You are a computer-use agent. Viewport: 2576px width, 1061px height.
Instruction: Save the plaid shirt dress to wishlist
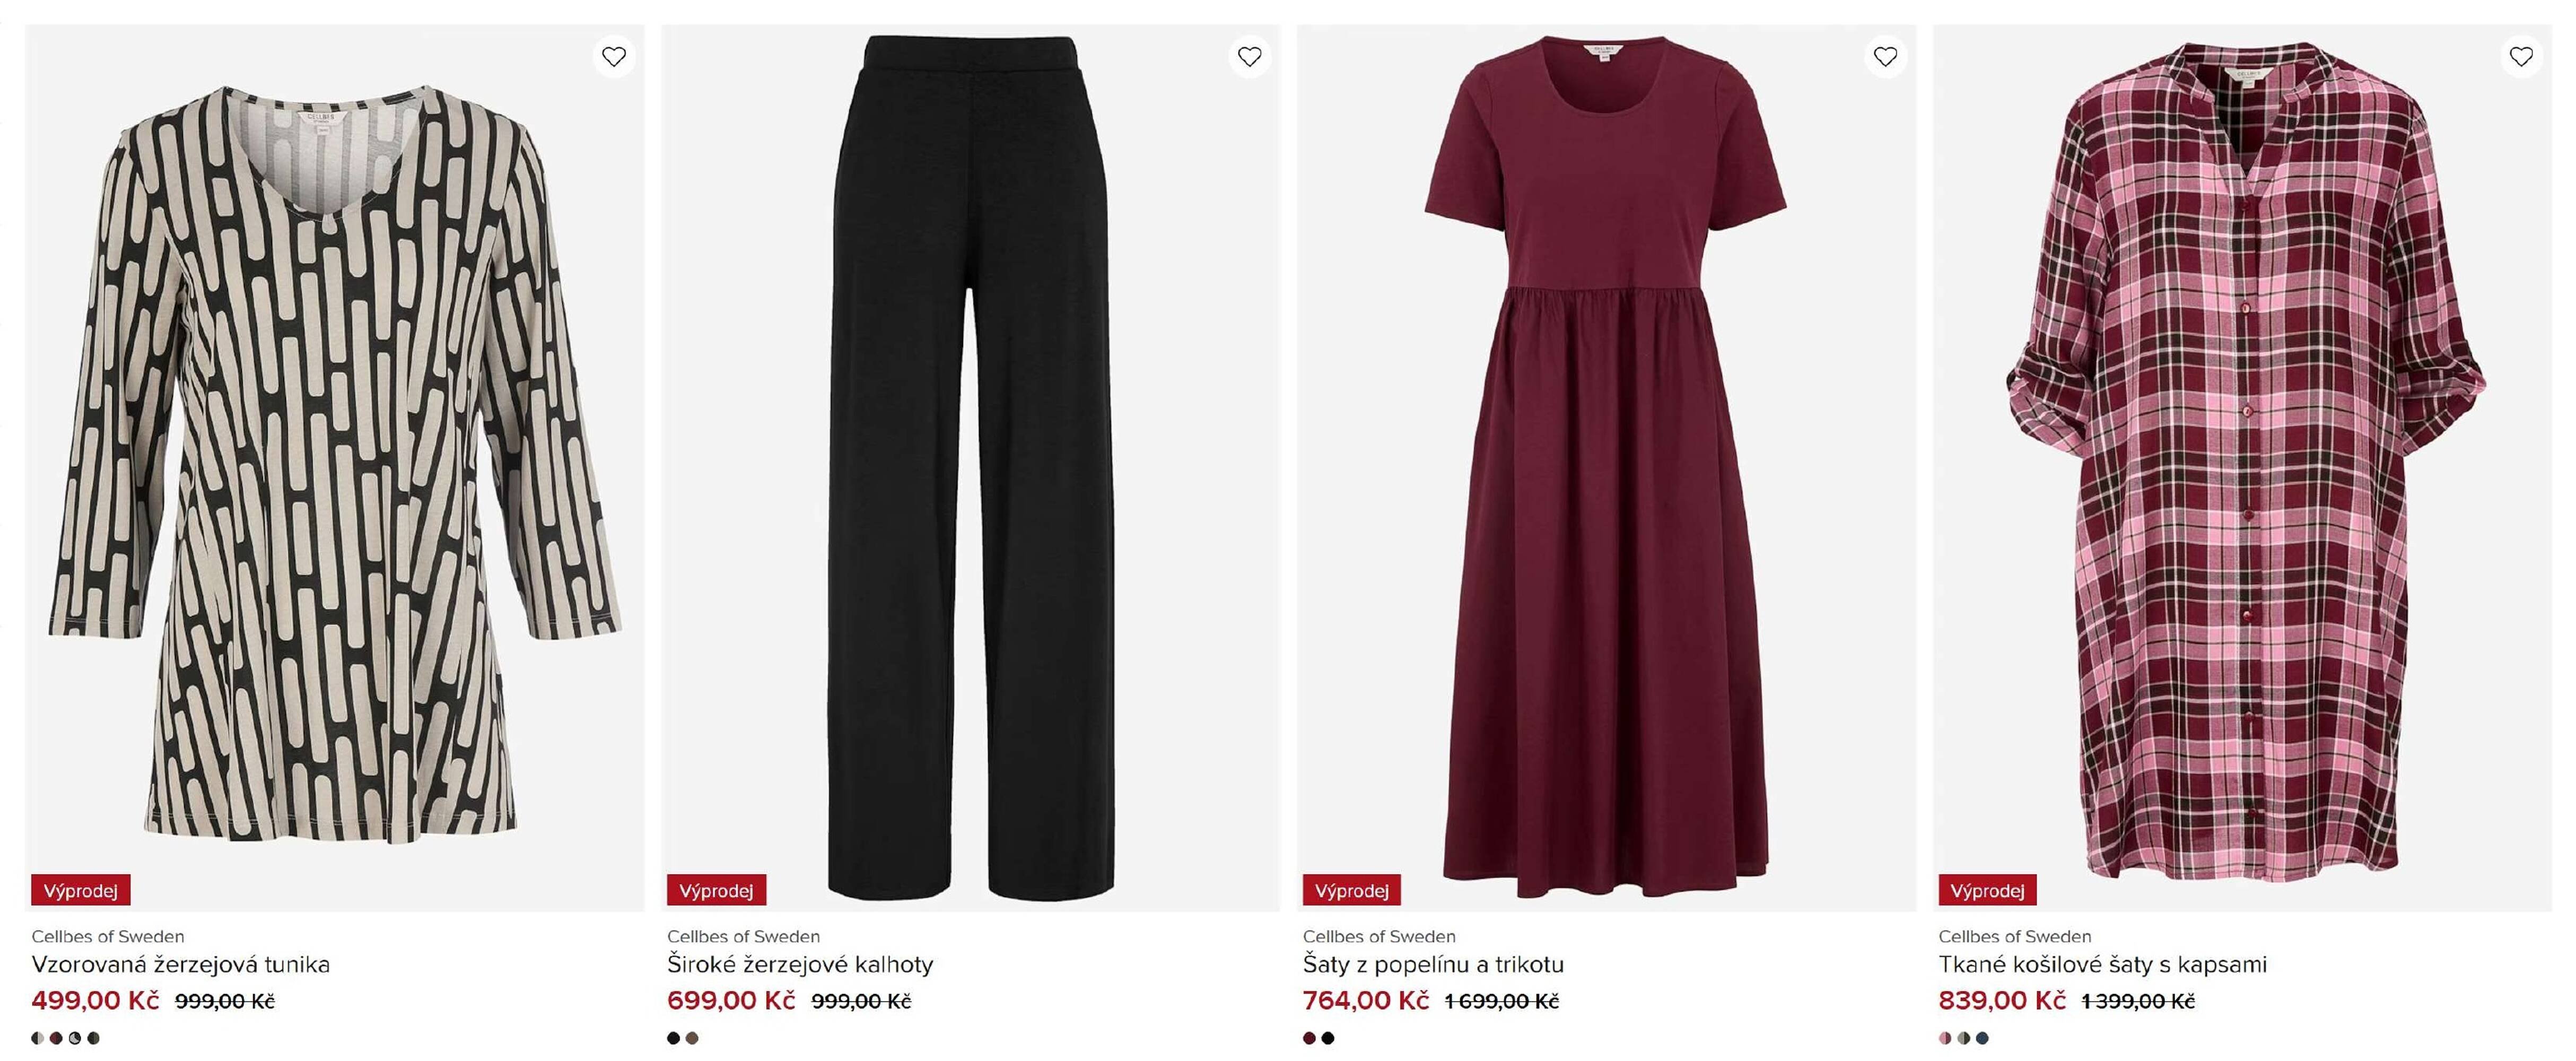pyautogui.click(x=2521, y=57)
